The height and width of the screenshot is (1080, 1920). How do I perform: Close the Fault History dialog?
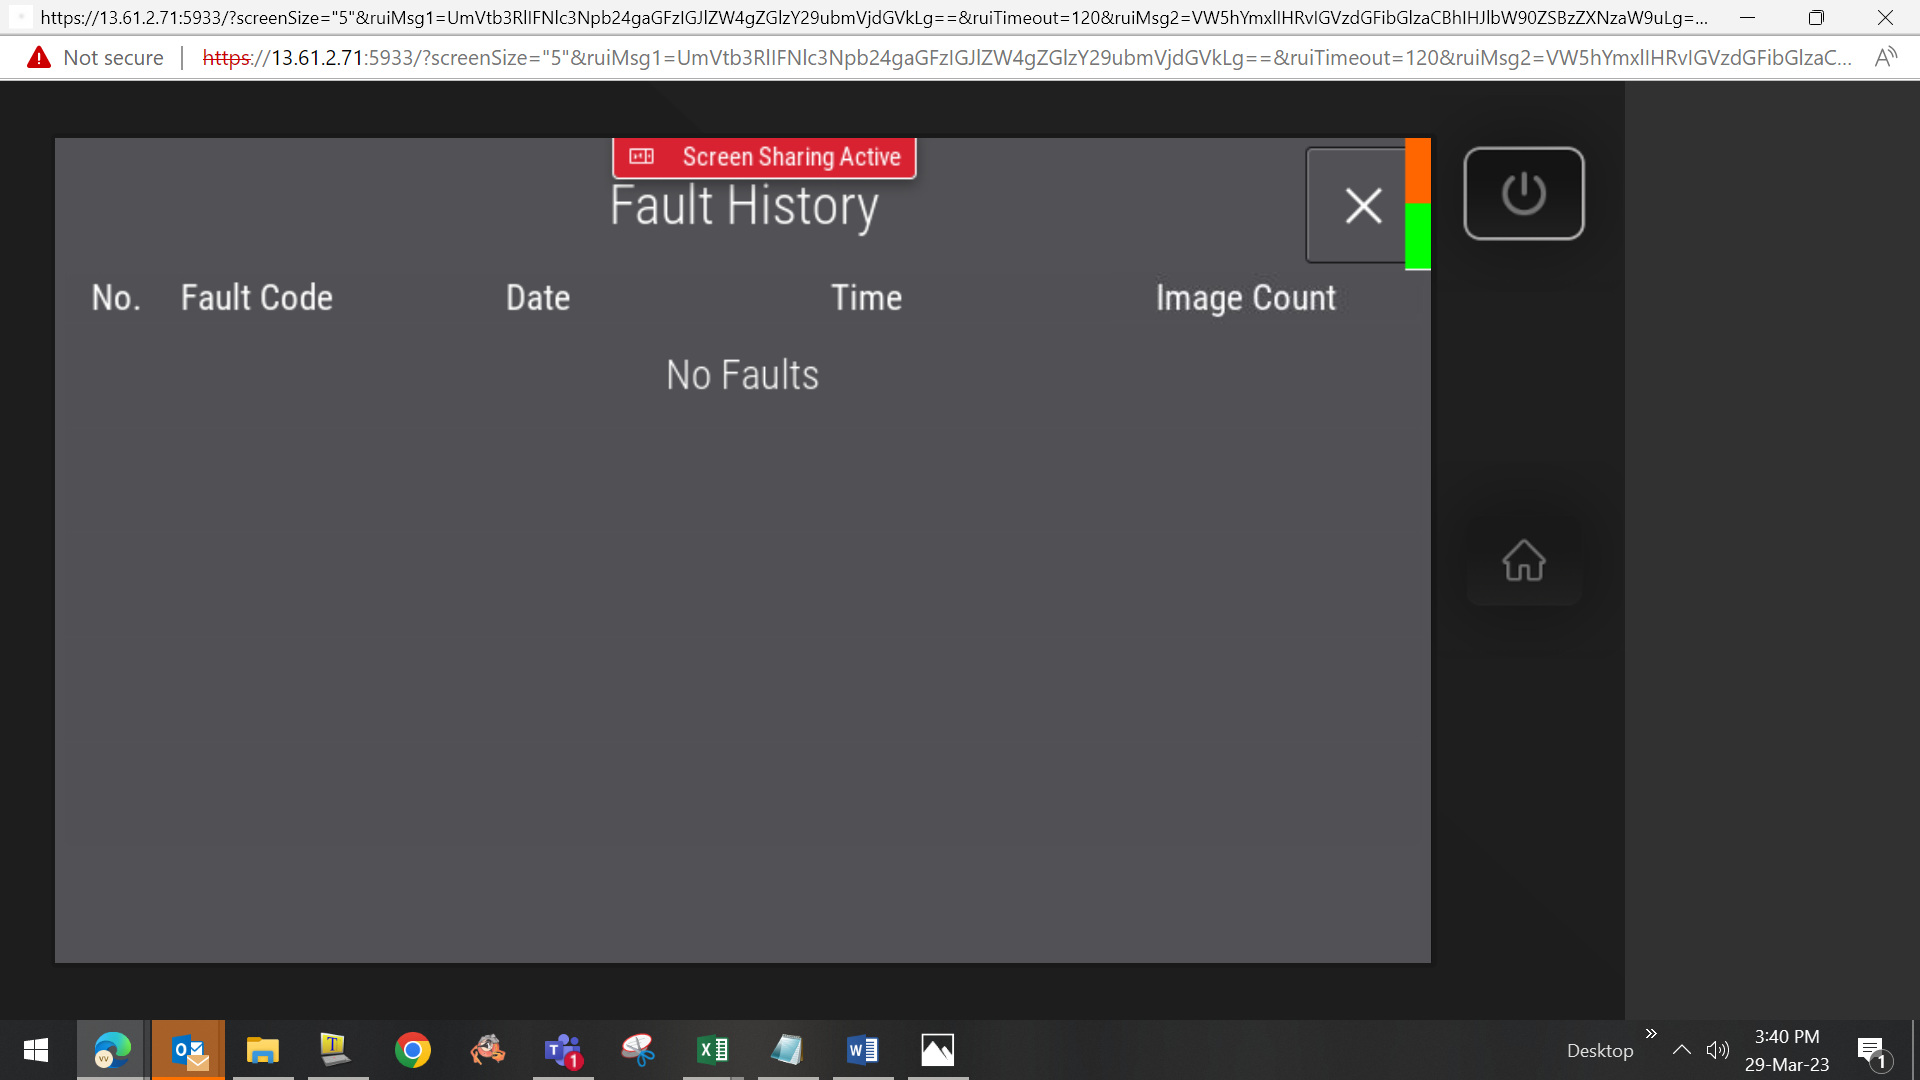coord(1362,206)
